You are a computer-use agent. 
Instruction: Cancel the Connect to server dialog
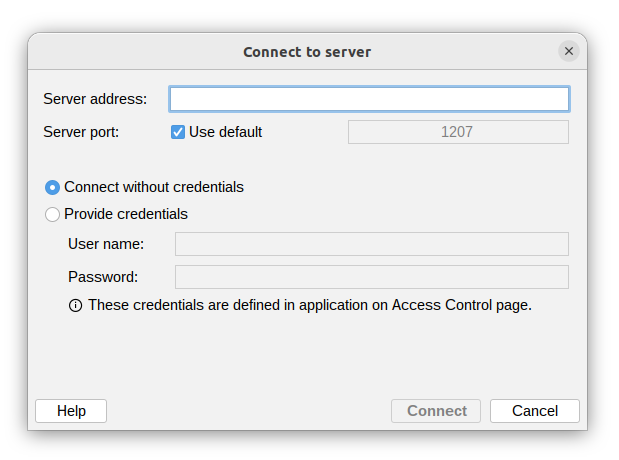tap(535, 411)
